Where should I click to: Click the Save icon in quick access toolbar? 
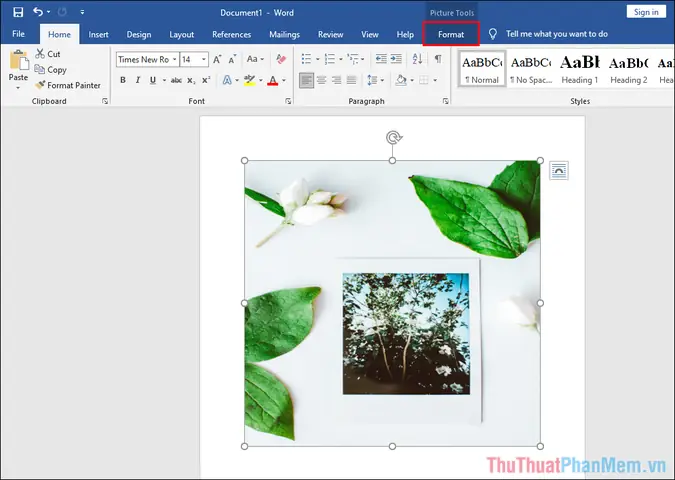[x=18, y=12]
